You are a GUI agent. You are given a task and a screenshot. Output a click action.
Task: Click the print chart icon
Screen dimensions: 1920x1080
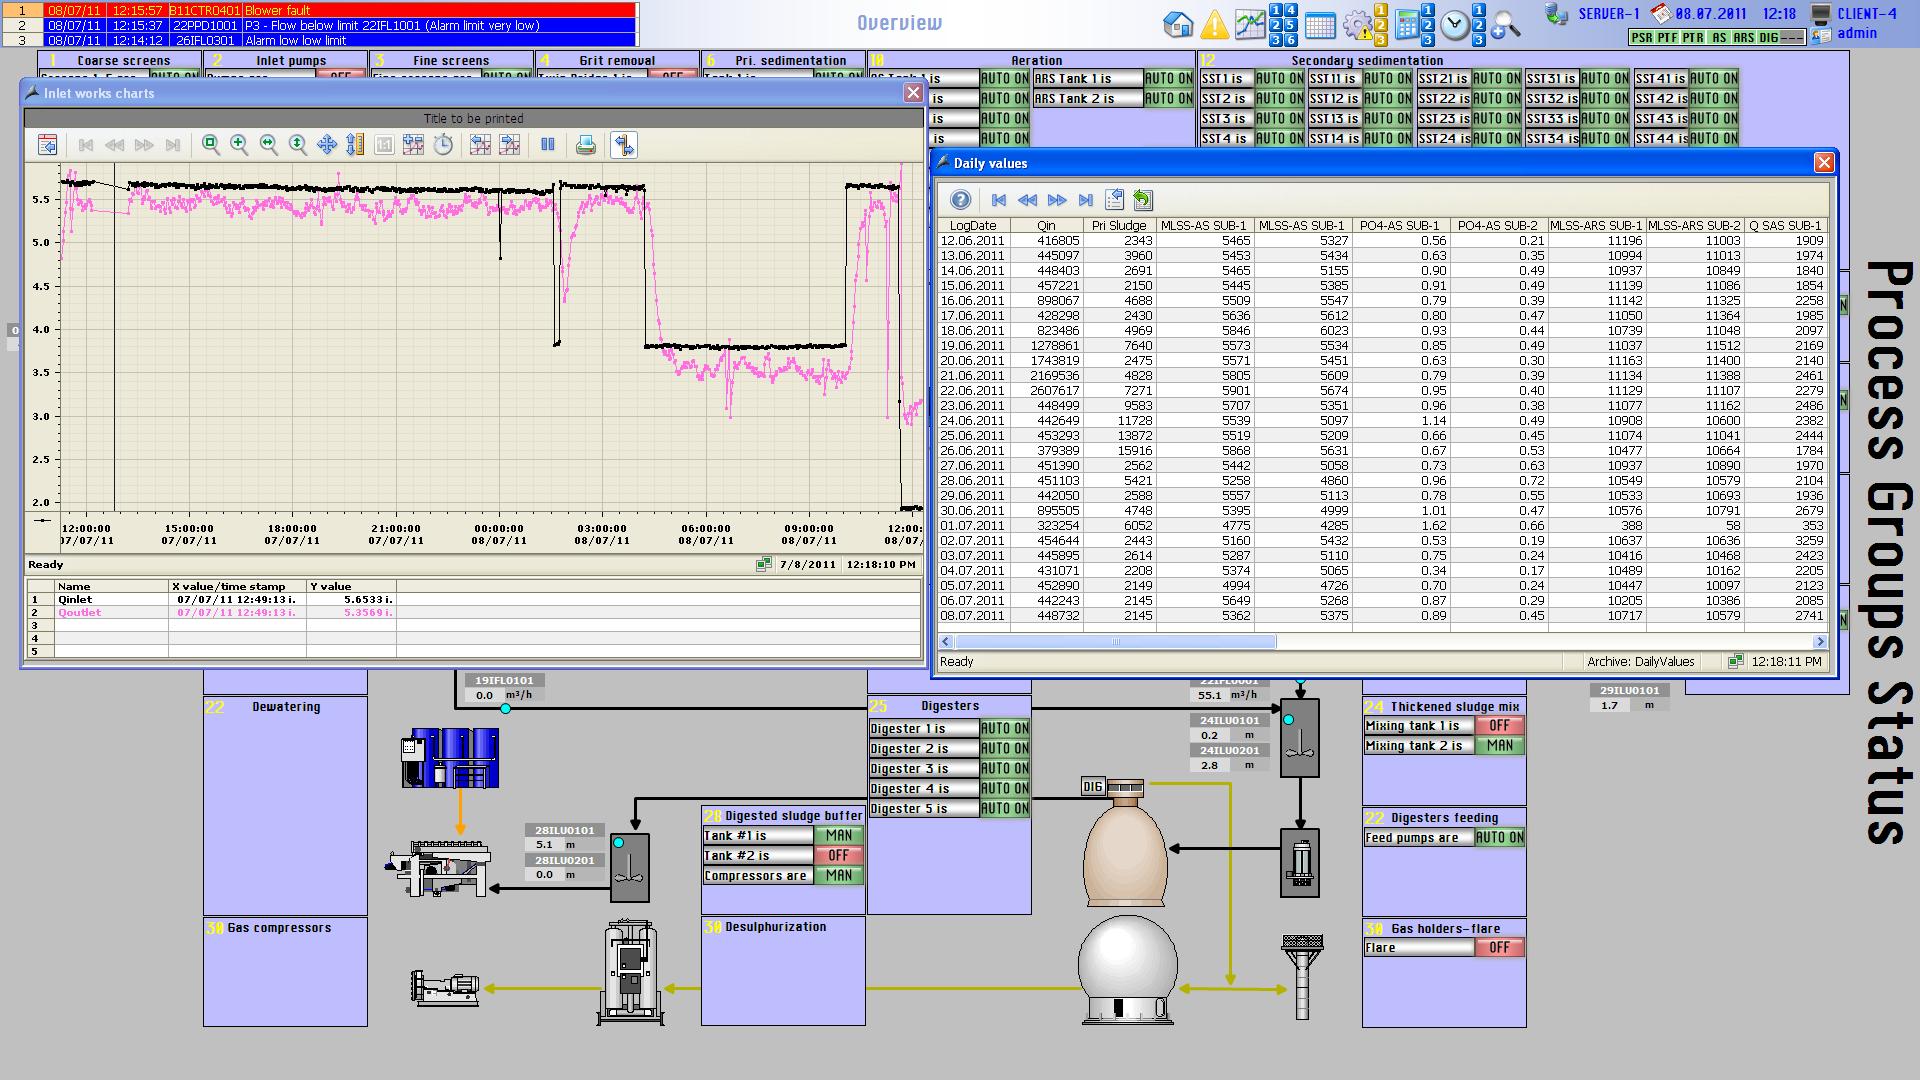[586, 145]
